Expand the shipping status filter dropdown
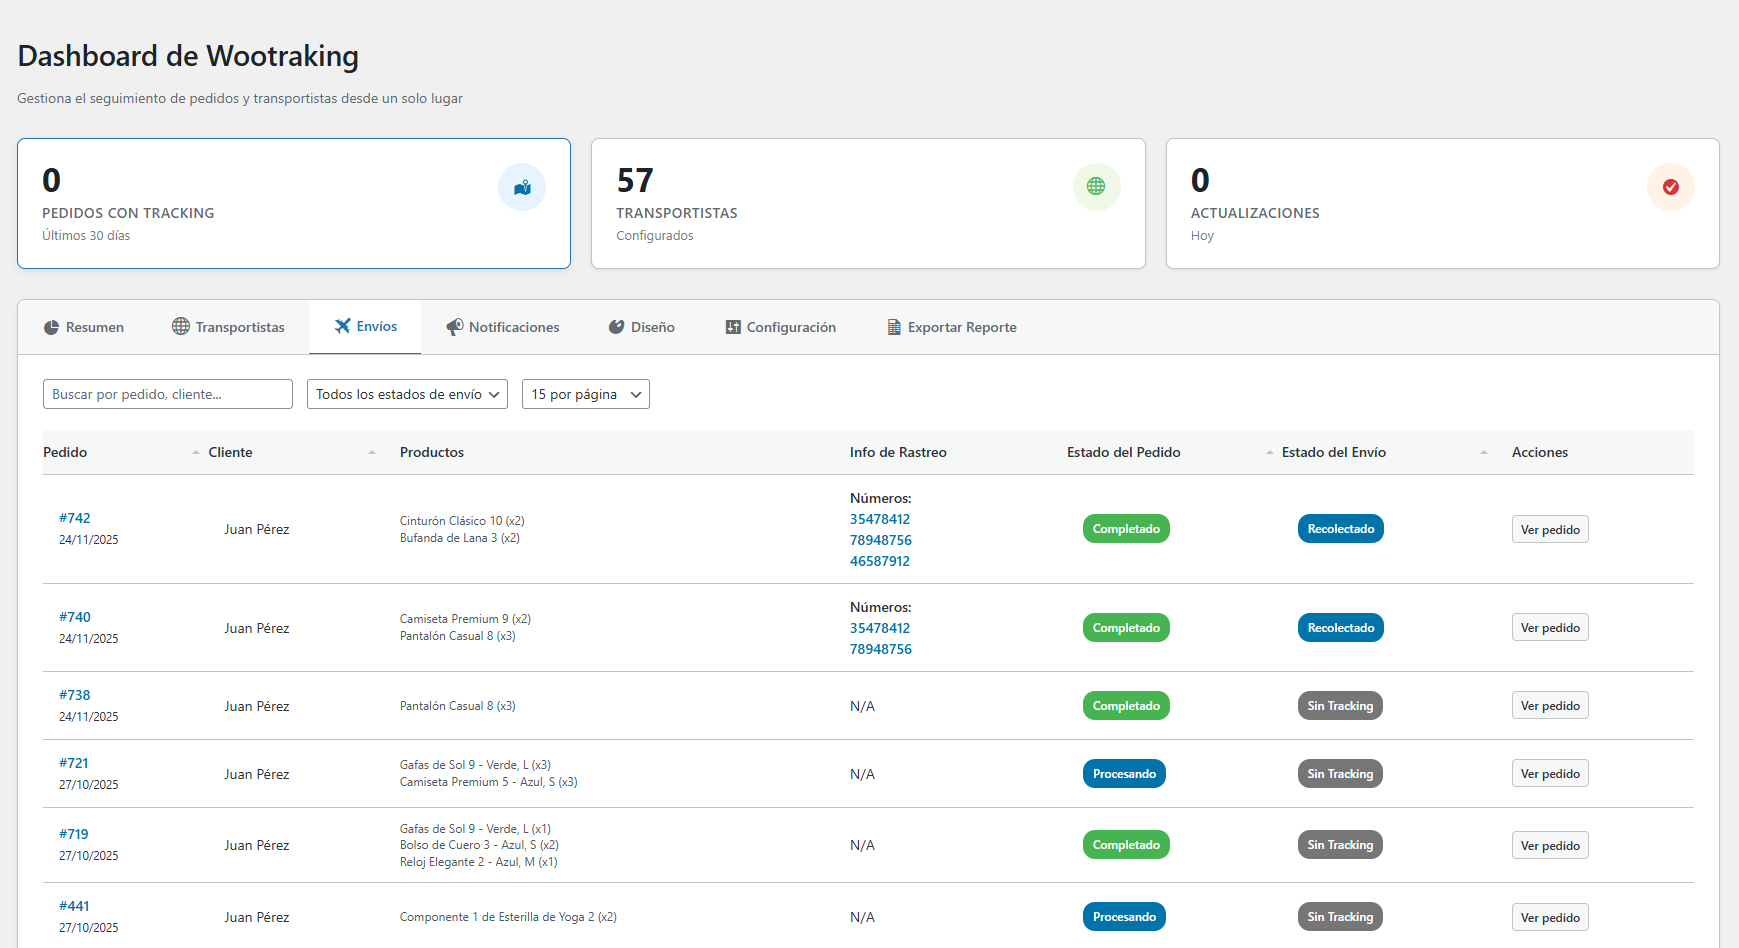Viewport: 1739px width, 948px height. pos(407,394)
